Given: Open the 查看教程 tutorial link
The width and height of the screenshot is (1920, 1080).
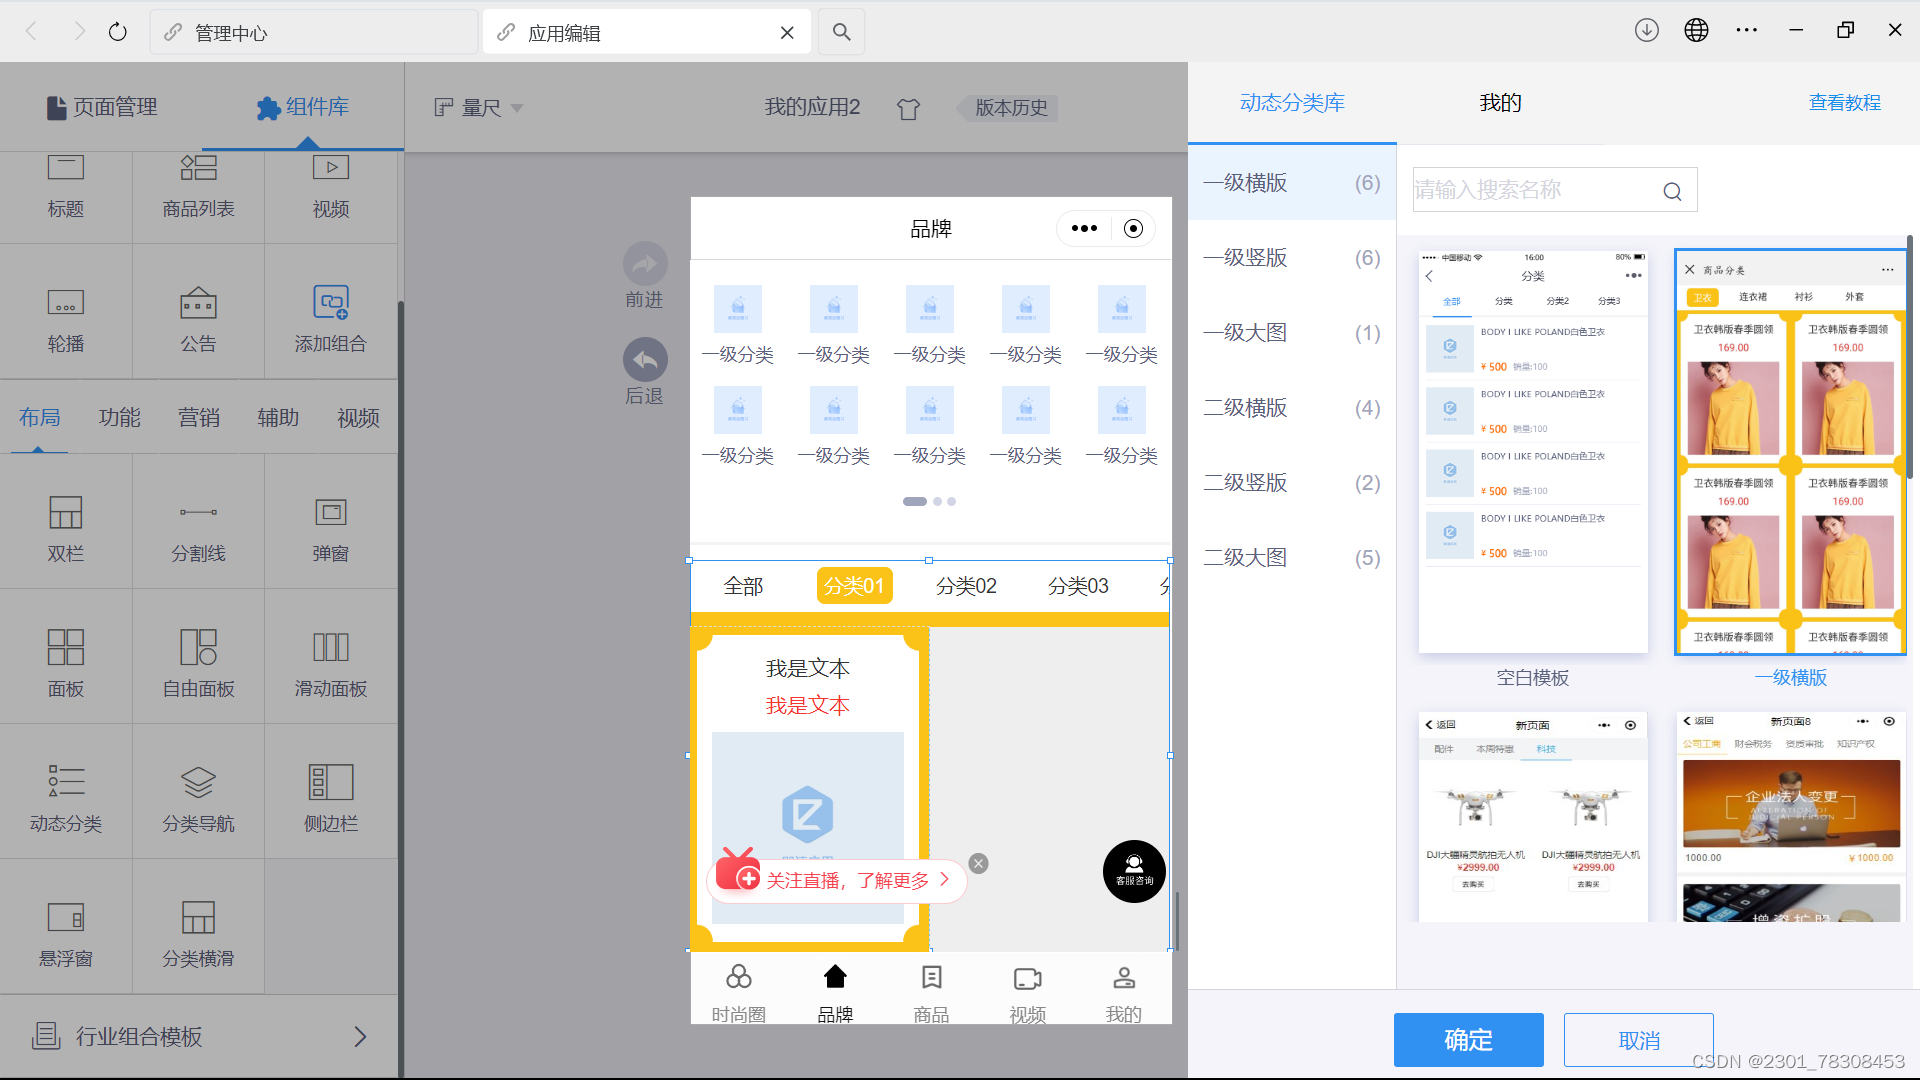Looking at the screenshot, I should pyautogui.click(x=1844, y=103).
